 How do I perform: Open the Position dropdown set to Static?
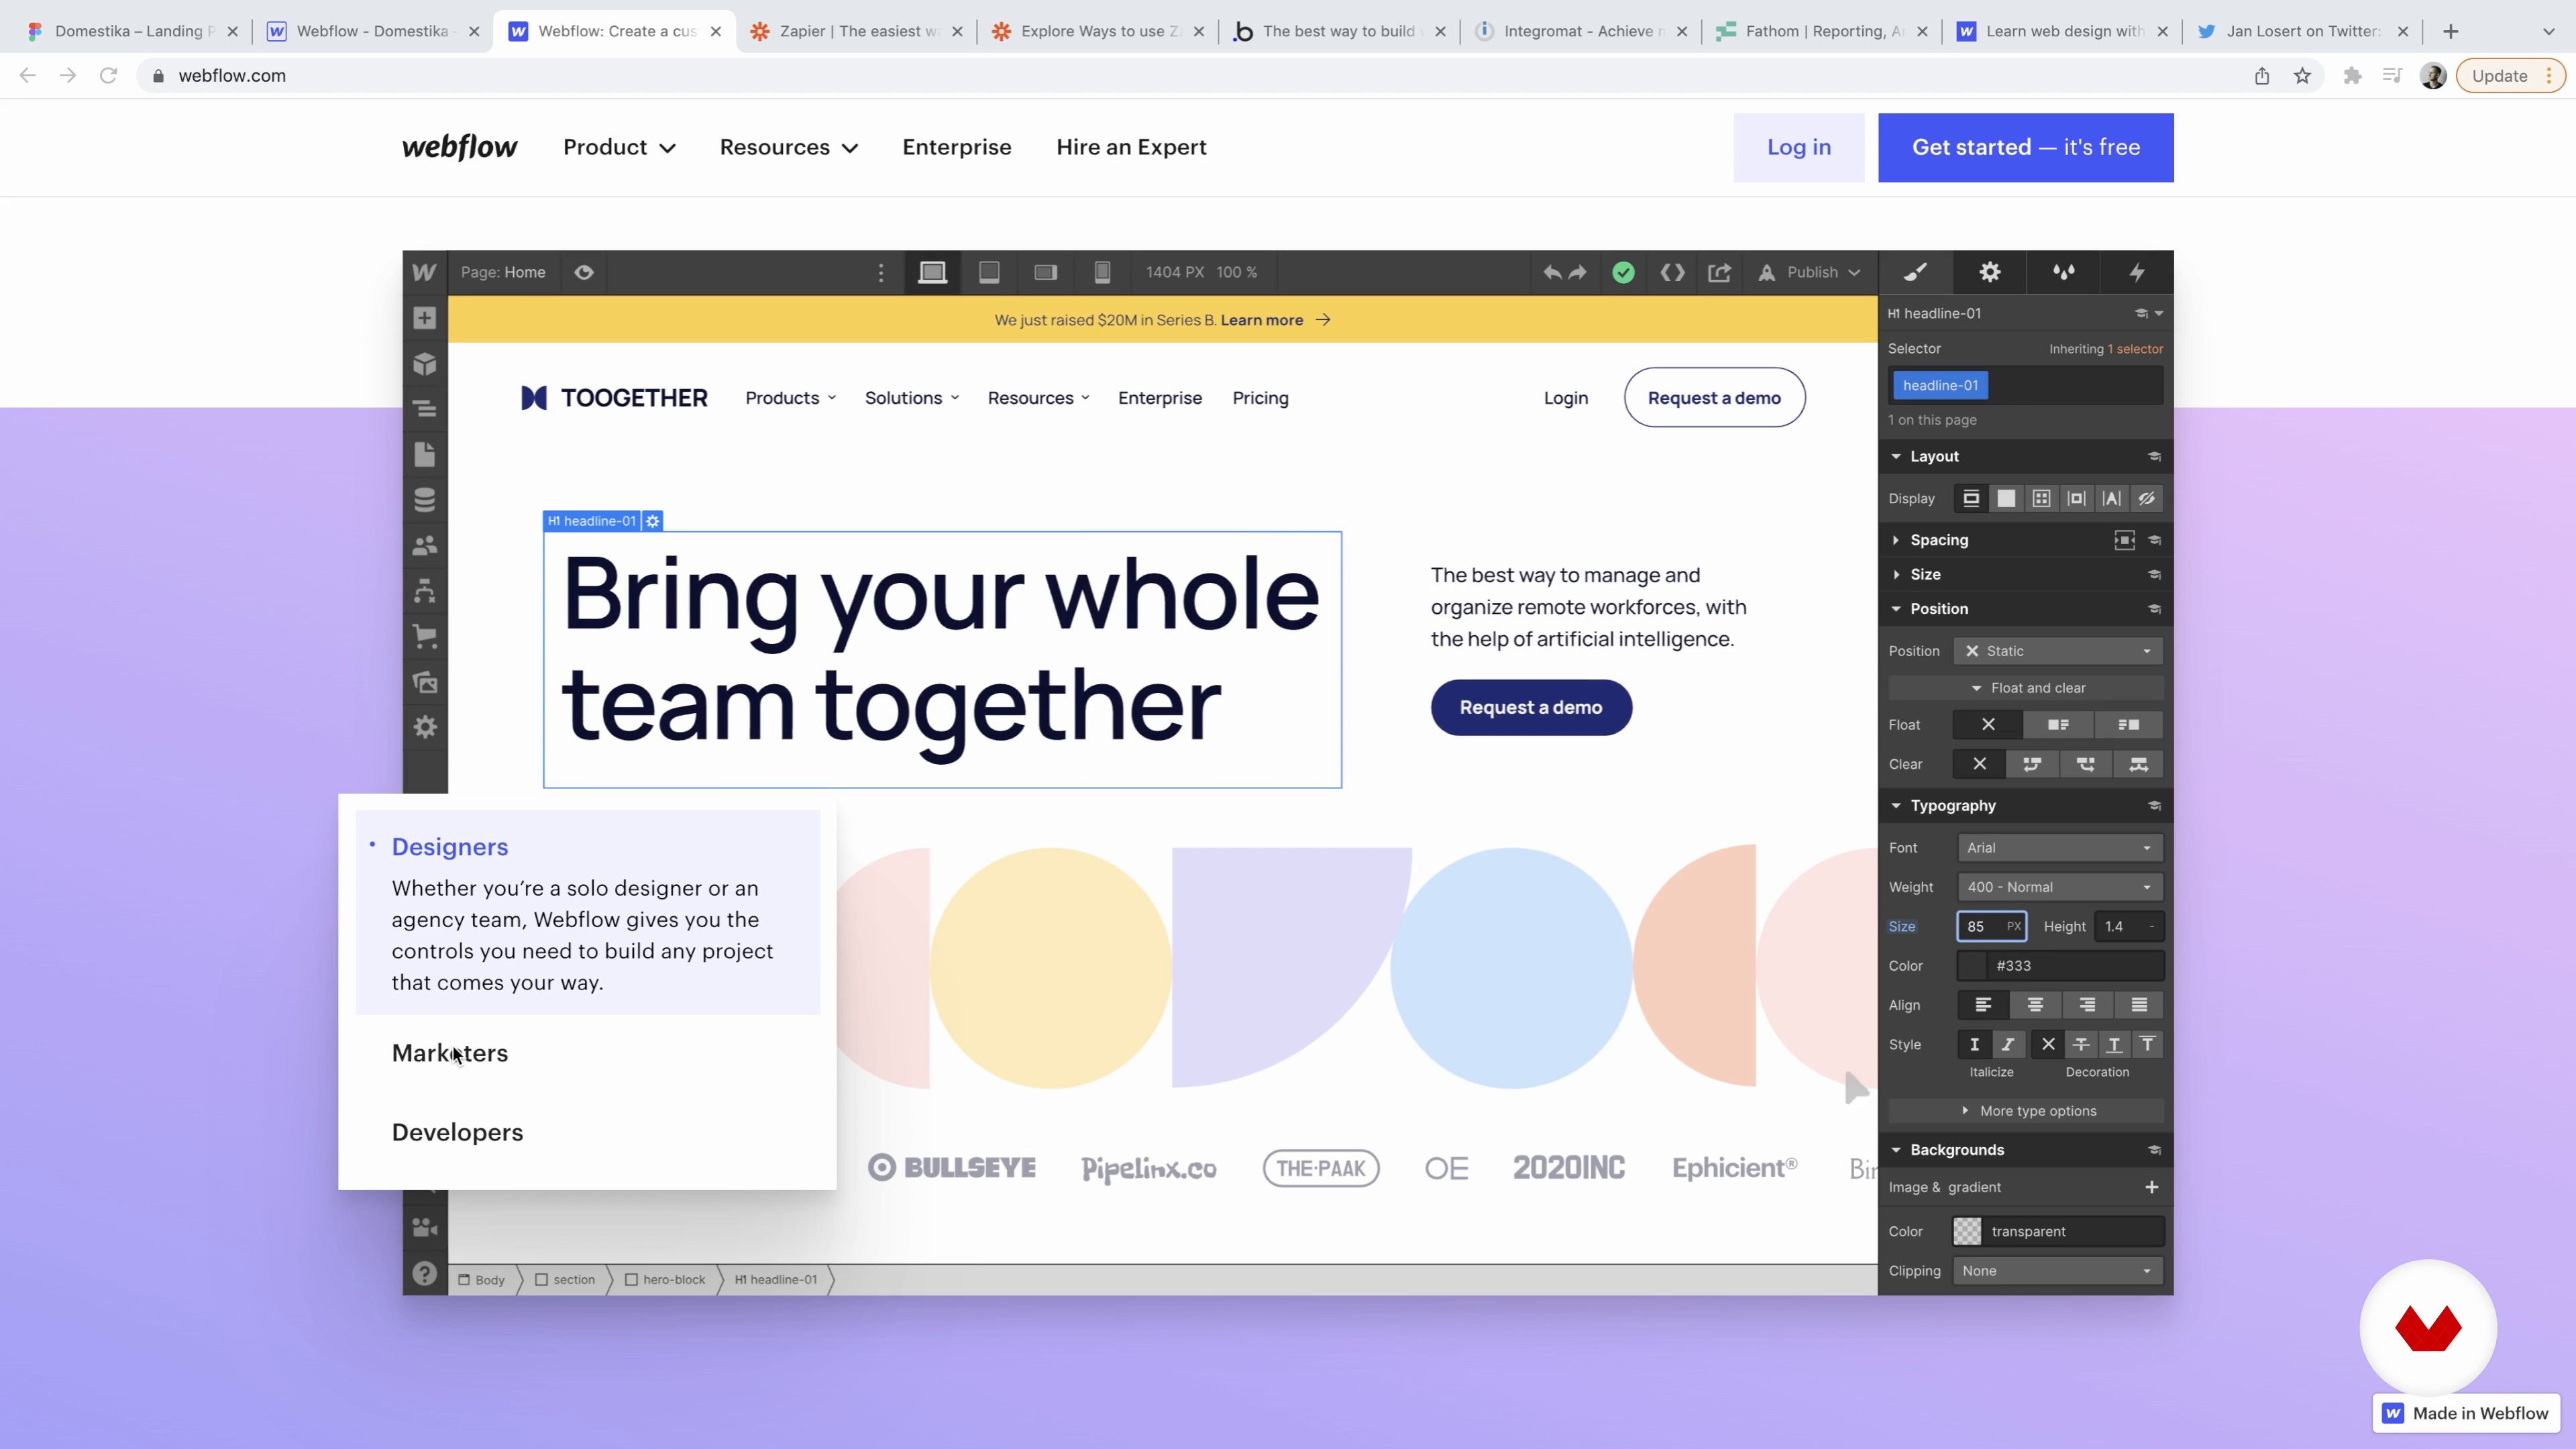point(2058,651)
